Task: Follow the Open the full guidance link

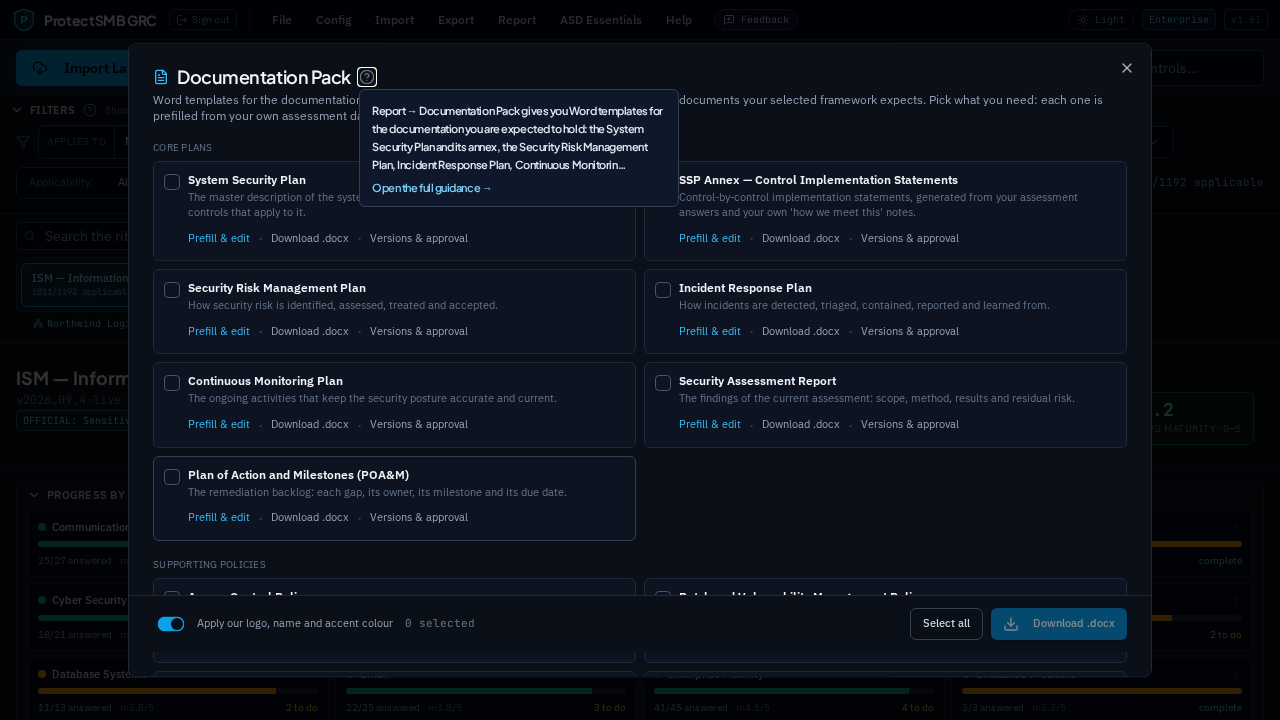Action: tap(432, 188)
